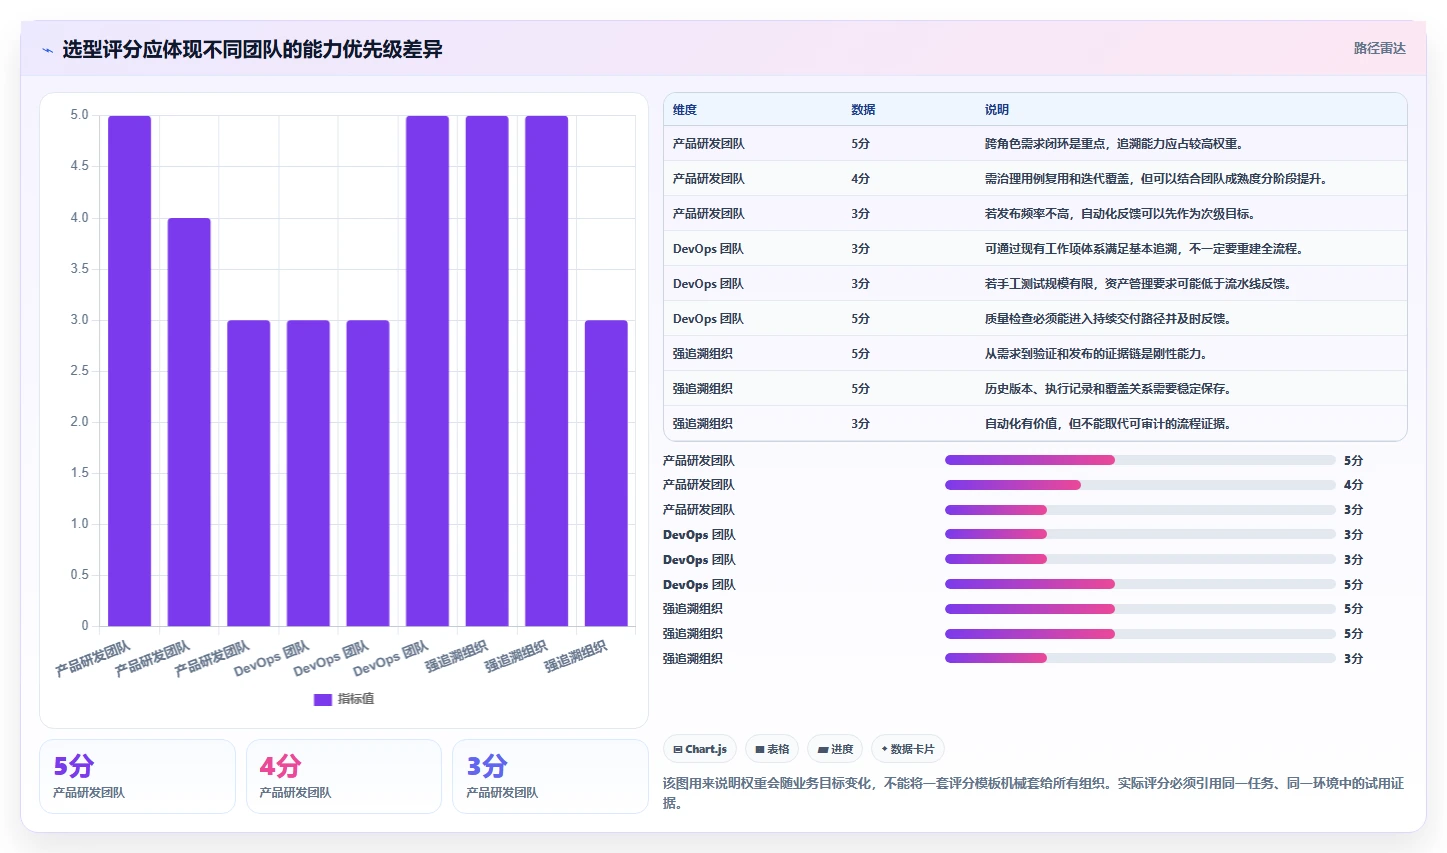Select row text 若发布频率不高

point(1027,214)
